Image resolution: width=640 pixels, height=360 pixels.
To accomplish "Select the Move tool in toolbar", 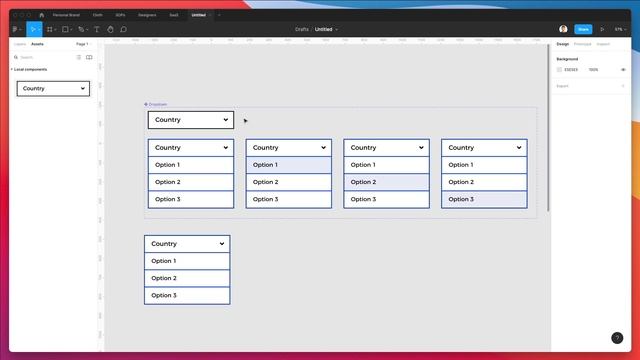I will click(33, 29).
